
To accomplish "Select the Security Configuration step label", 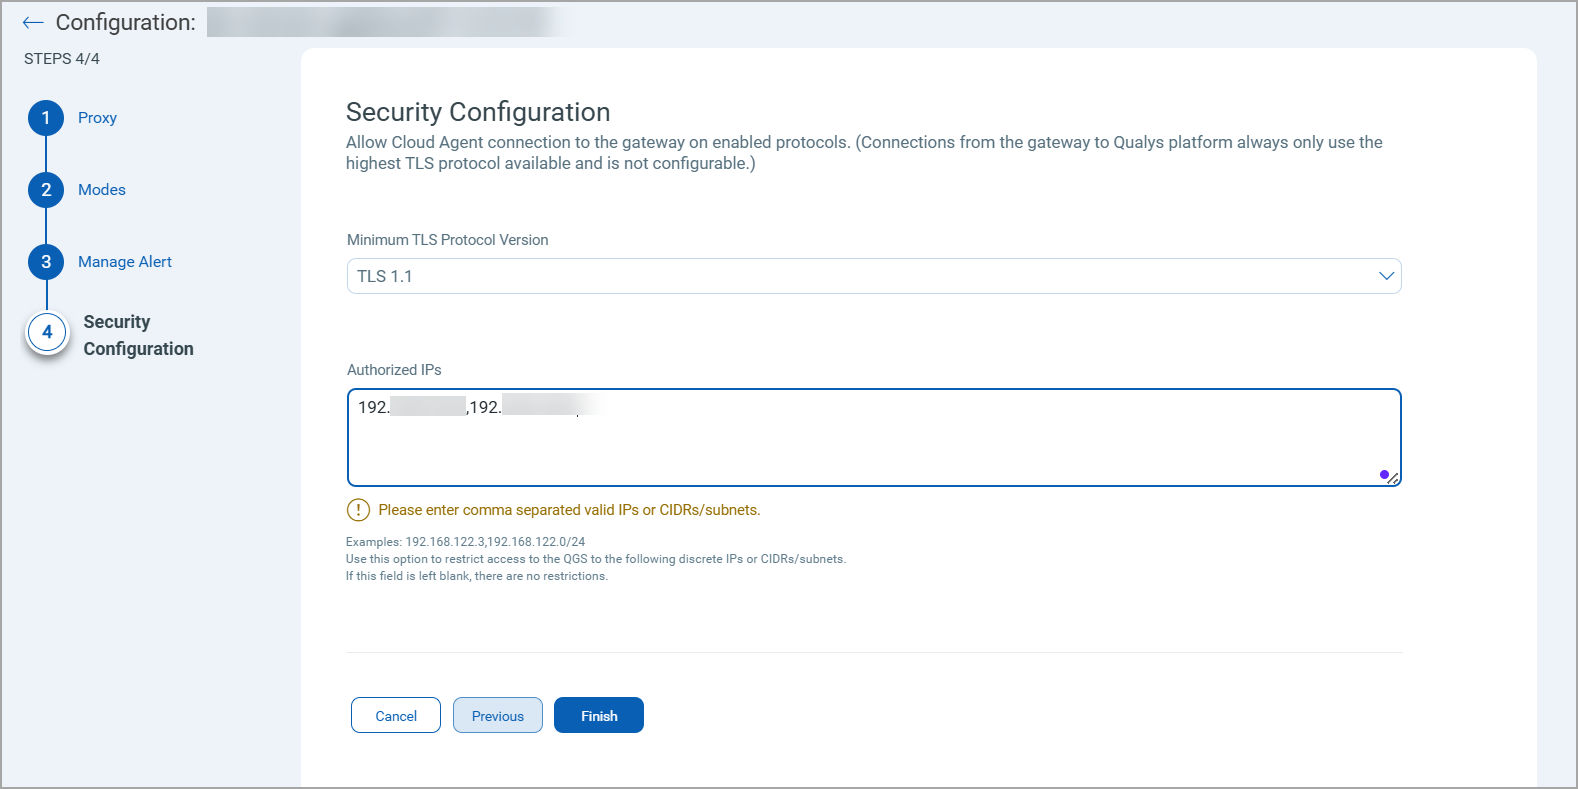I will pos(138,335).
